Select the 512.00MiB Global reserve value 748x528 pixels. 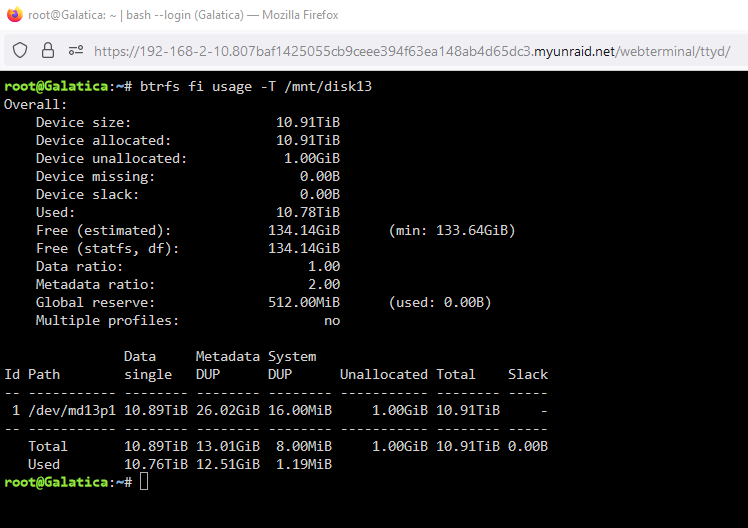click(304, 302)
